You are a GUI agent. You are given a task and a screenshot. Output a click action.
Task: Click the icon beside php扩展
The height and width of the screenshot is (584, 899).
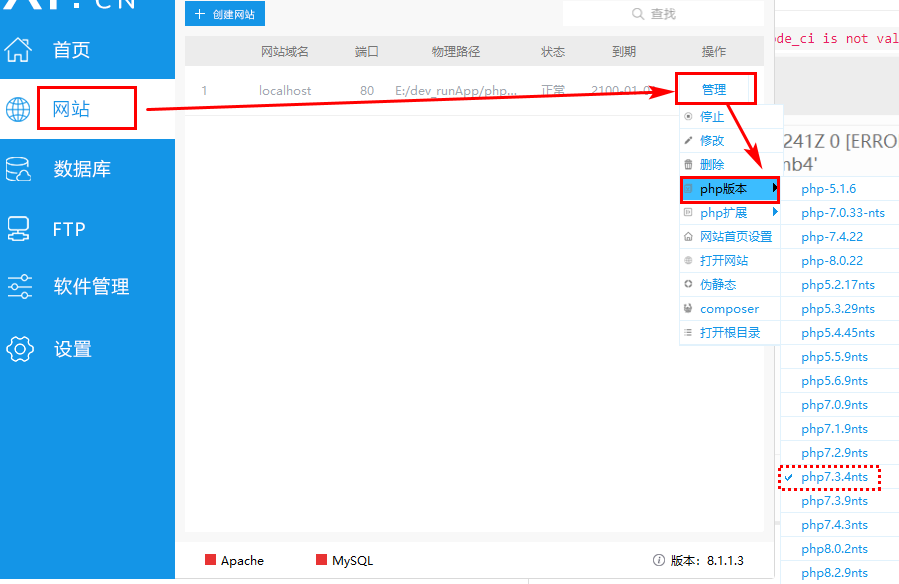[688, 213]
